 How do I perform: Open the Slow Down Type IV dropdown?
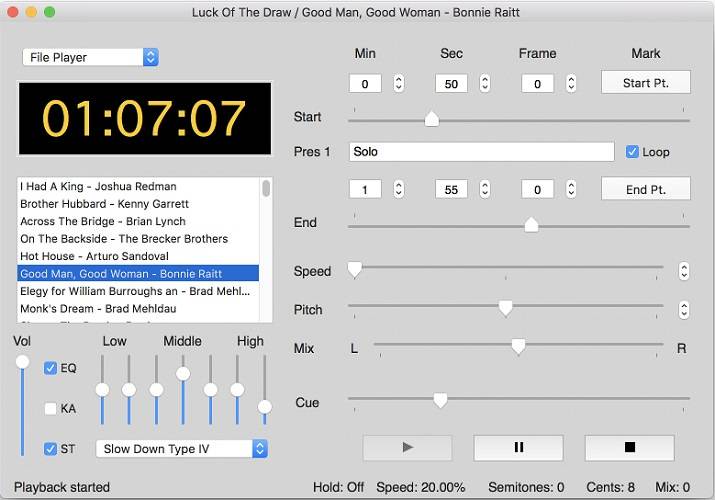[181, 449]
